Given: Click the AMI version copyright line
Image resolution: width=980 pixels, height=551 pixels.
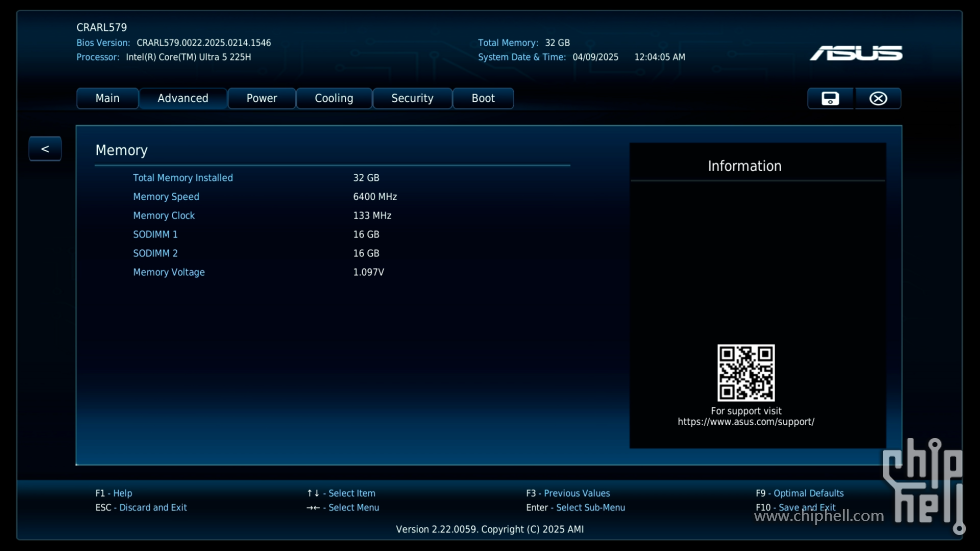Looking at the screenshot, I should pos(489,530).
